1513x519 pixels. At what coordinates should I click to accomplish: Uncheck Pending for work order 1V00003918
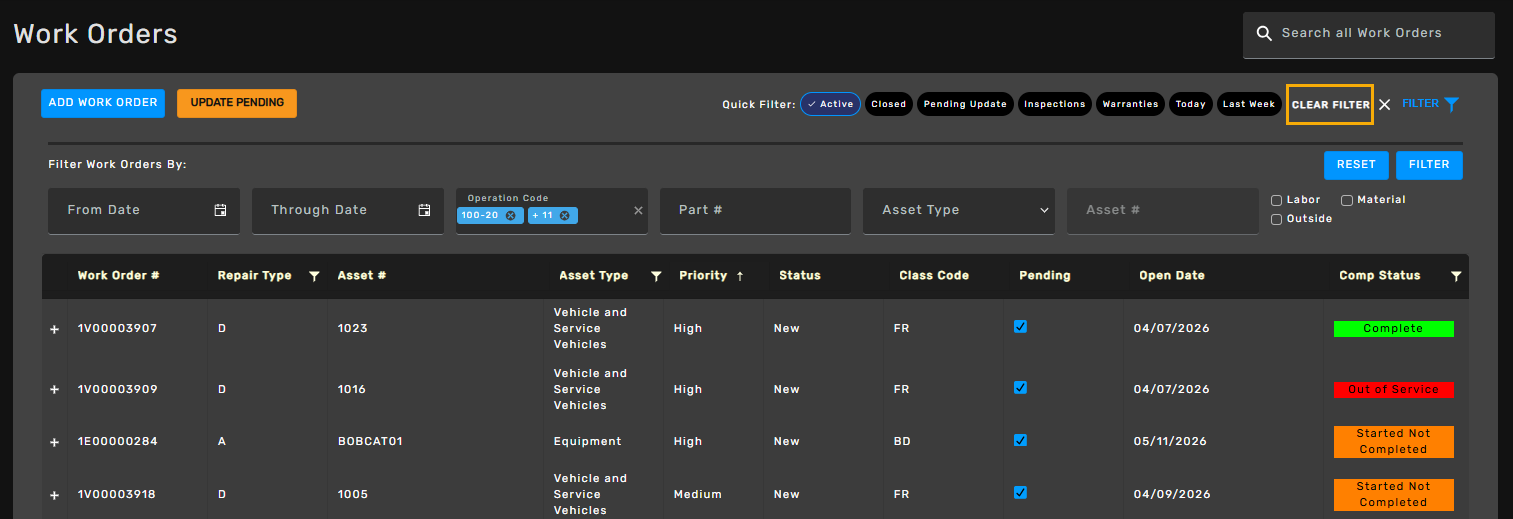(1020, 492)
